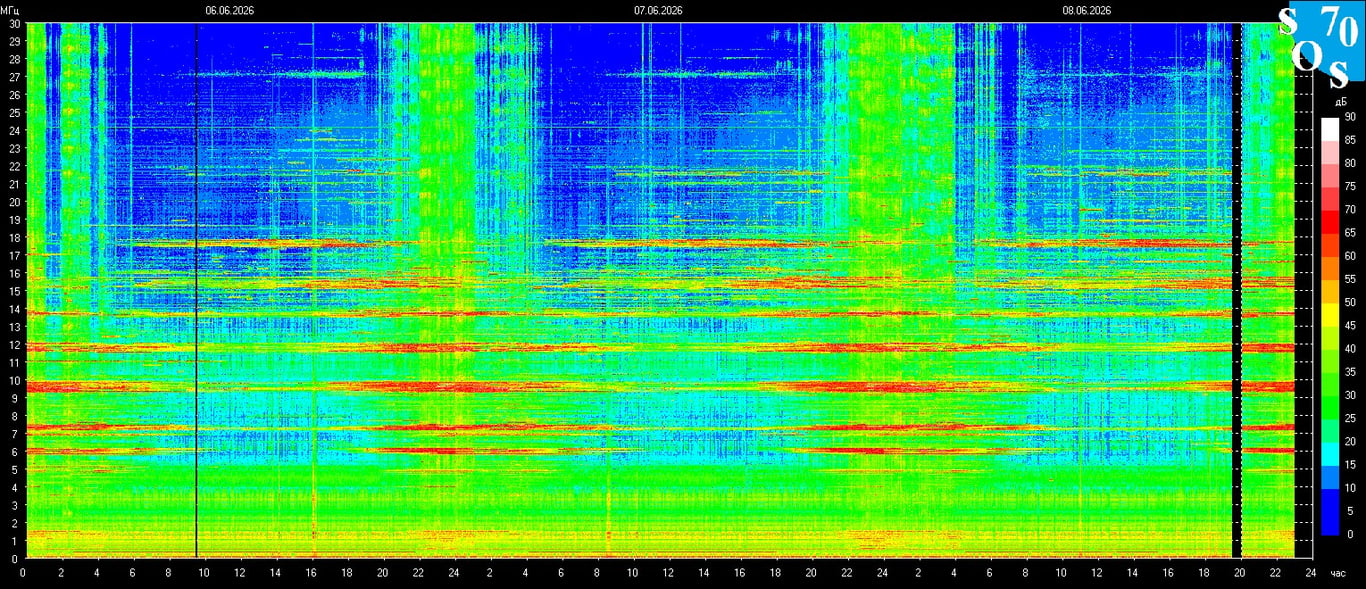Click the 70 value on the dB scale

click(x=1350, y=210)
